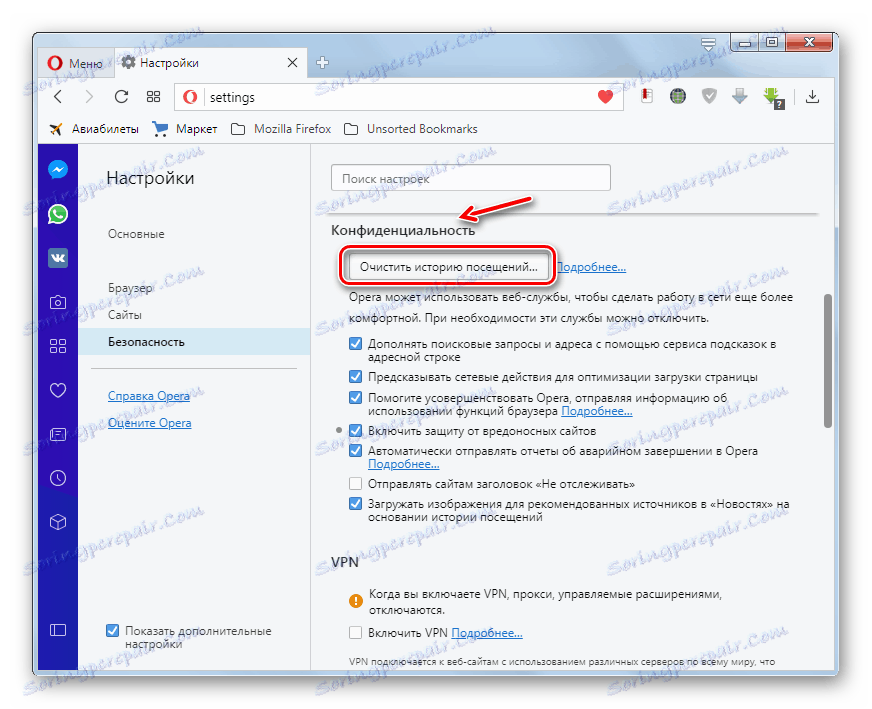872x709 pixels.
Task: Toggle Показать дополнительные настройки checkbox
Action: coord(112,631)
